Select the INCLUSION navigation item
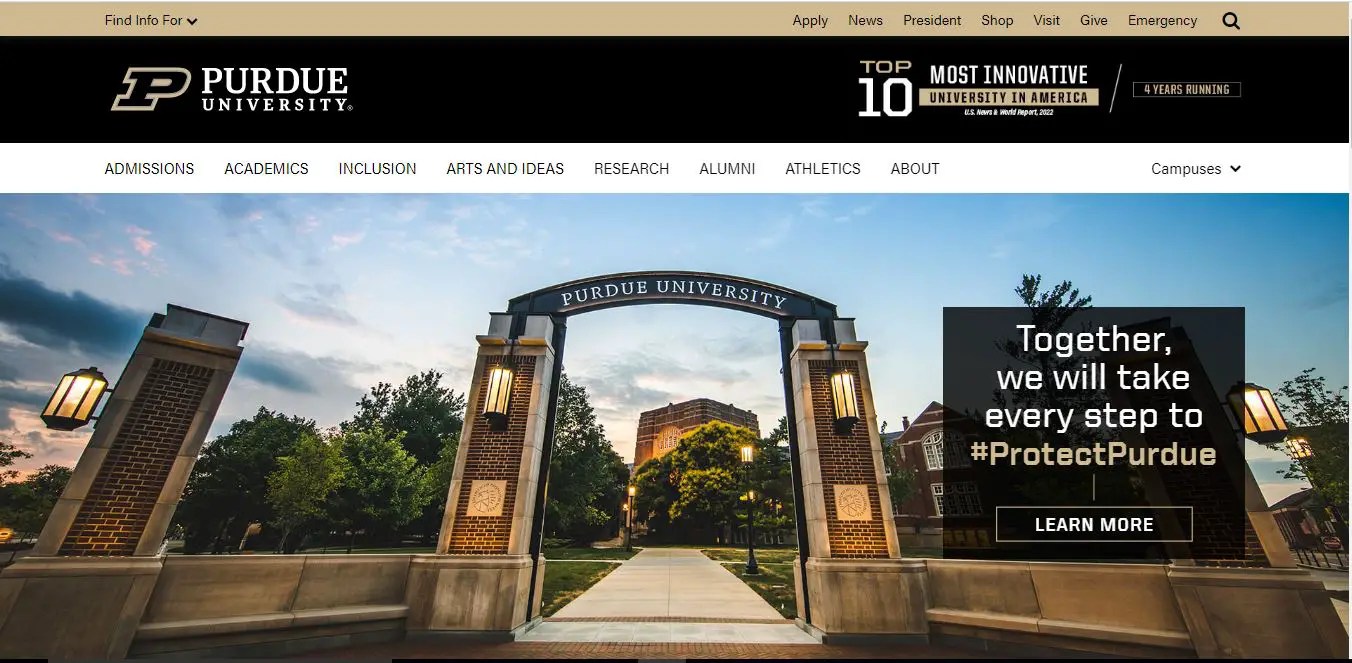This screenshot has height=663, width=1352. (377, 168)
